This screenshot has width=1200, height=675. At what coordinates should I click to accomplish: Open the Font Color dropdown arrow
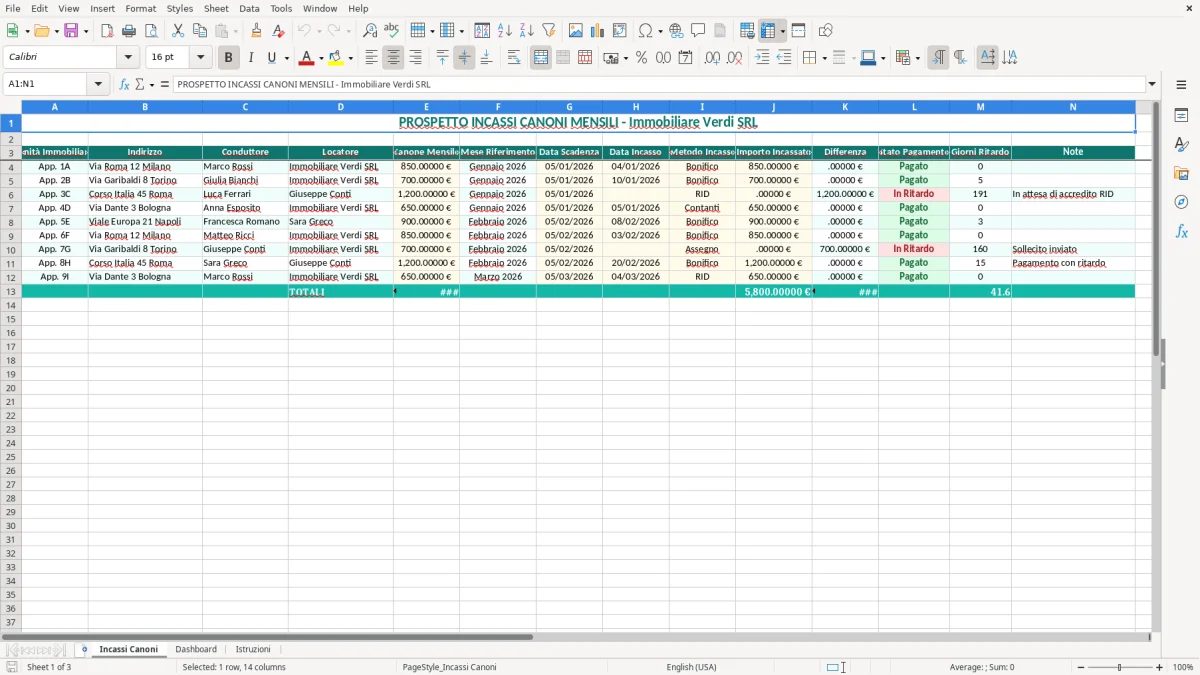[320, 58]
